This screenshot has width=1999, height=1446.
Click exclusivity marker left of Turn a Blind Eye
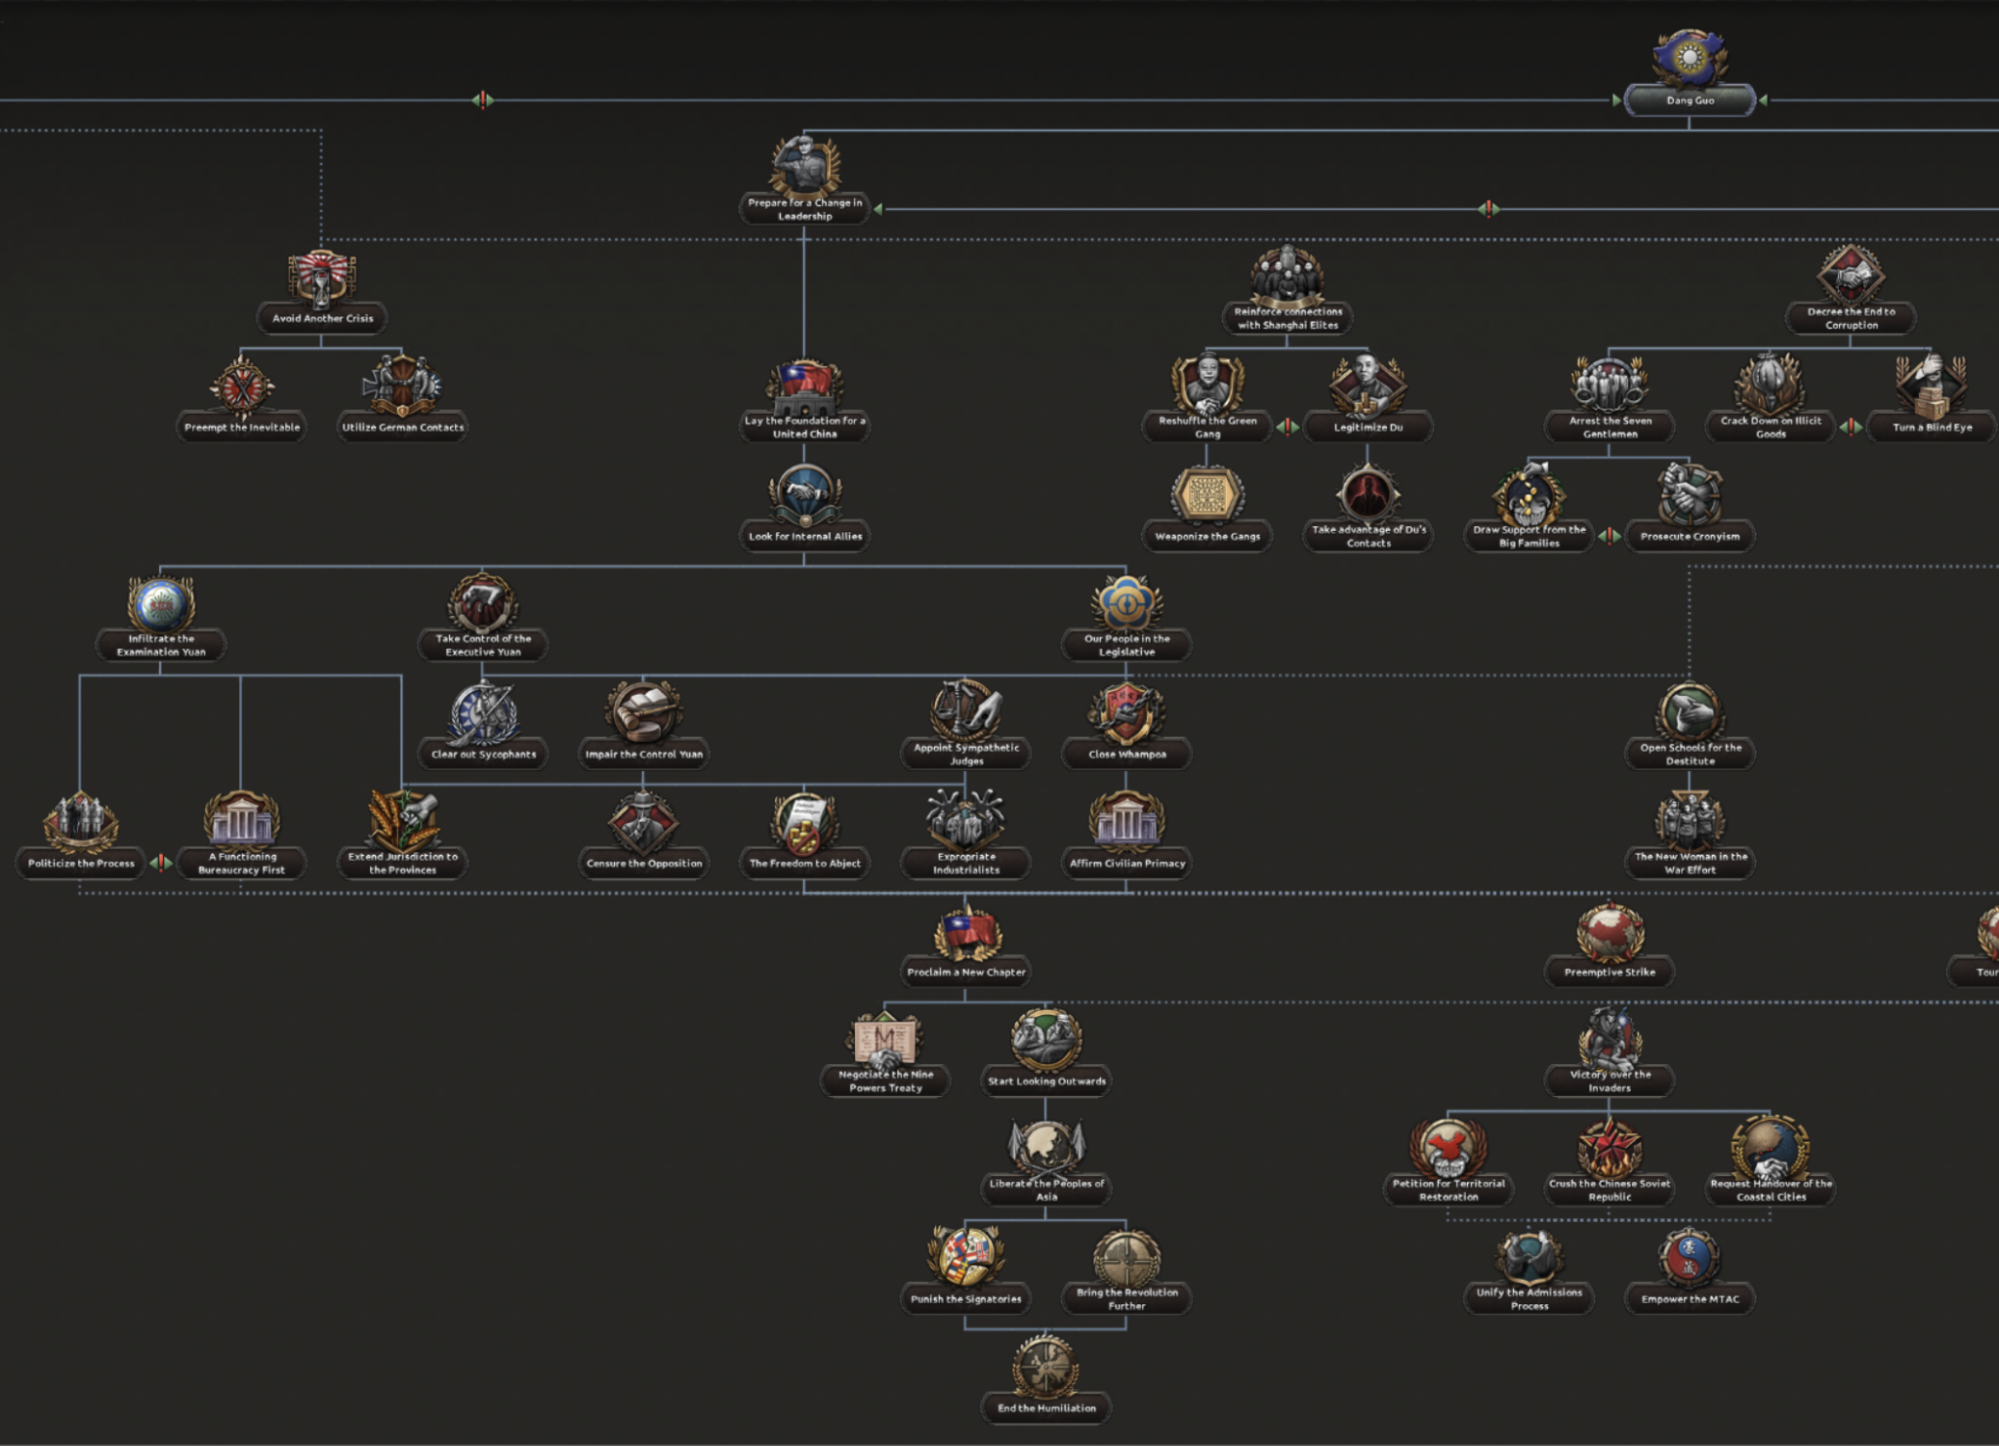point(1850,427)
